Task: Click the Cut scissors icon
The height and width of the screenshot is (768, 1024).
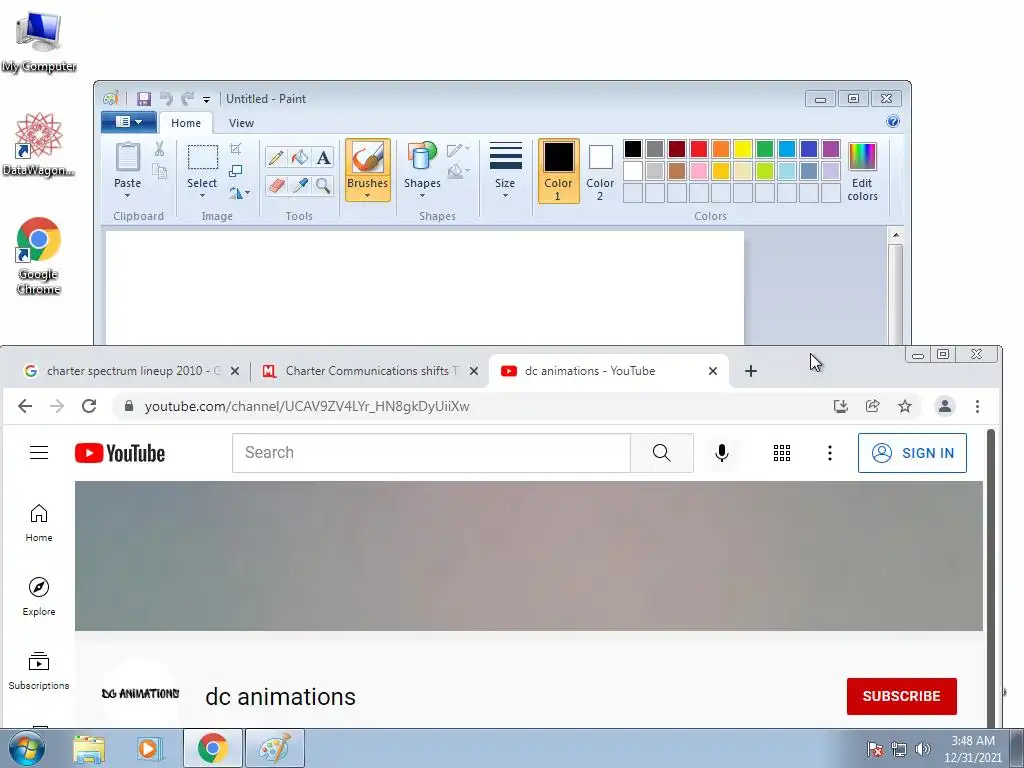Action: 159,150
